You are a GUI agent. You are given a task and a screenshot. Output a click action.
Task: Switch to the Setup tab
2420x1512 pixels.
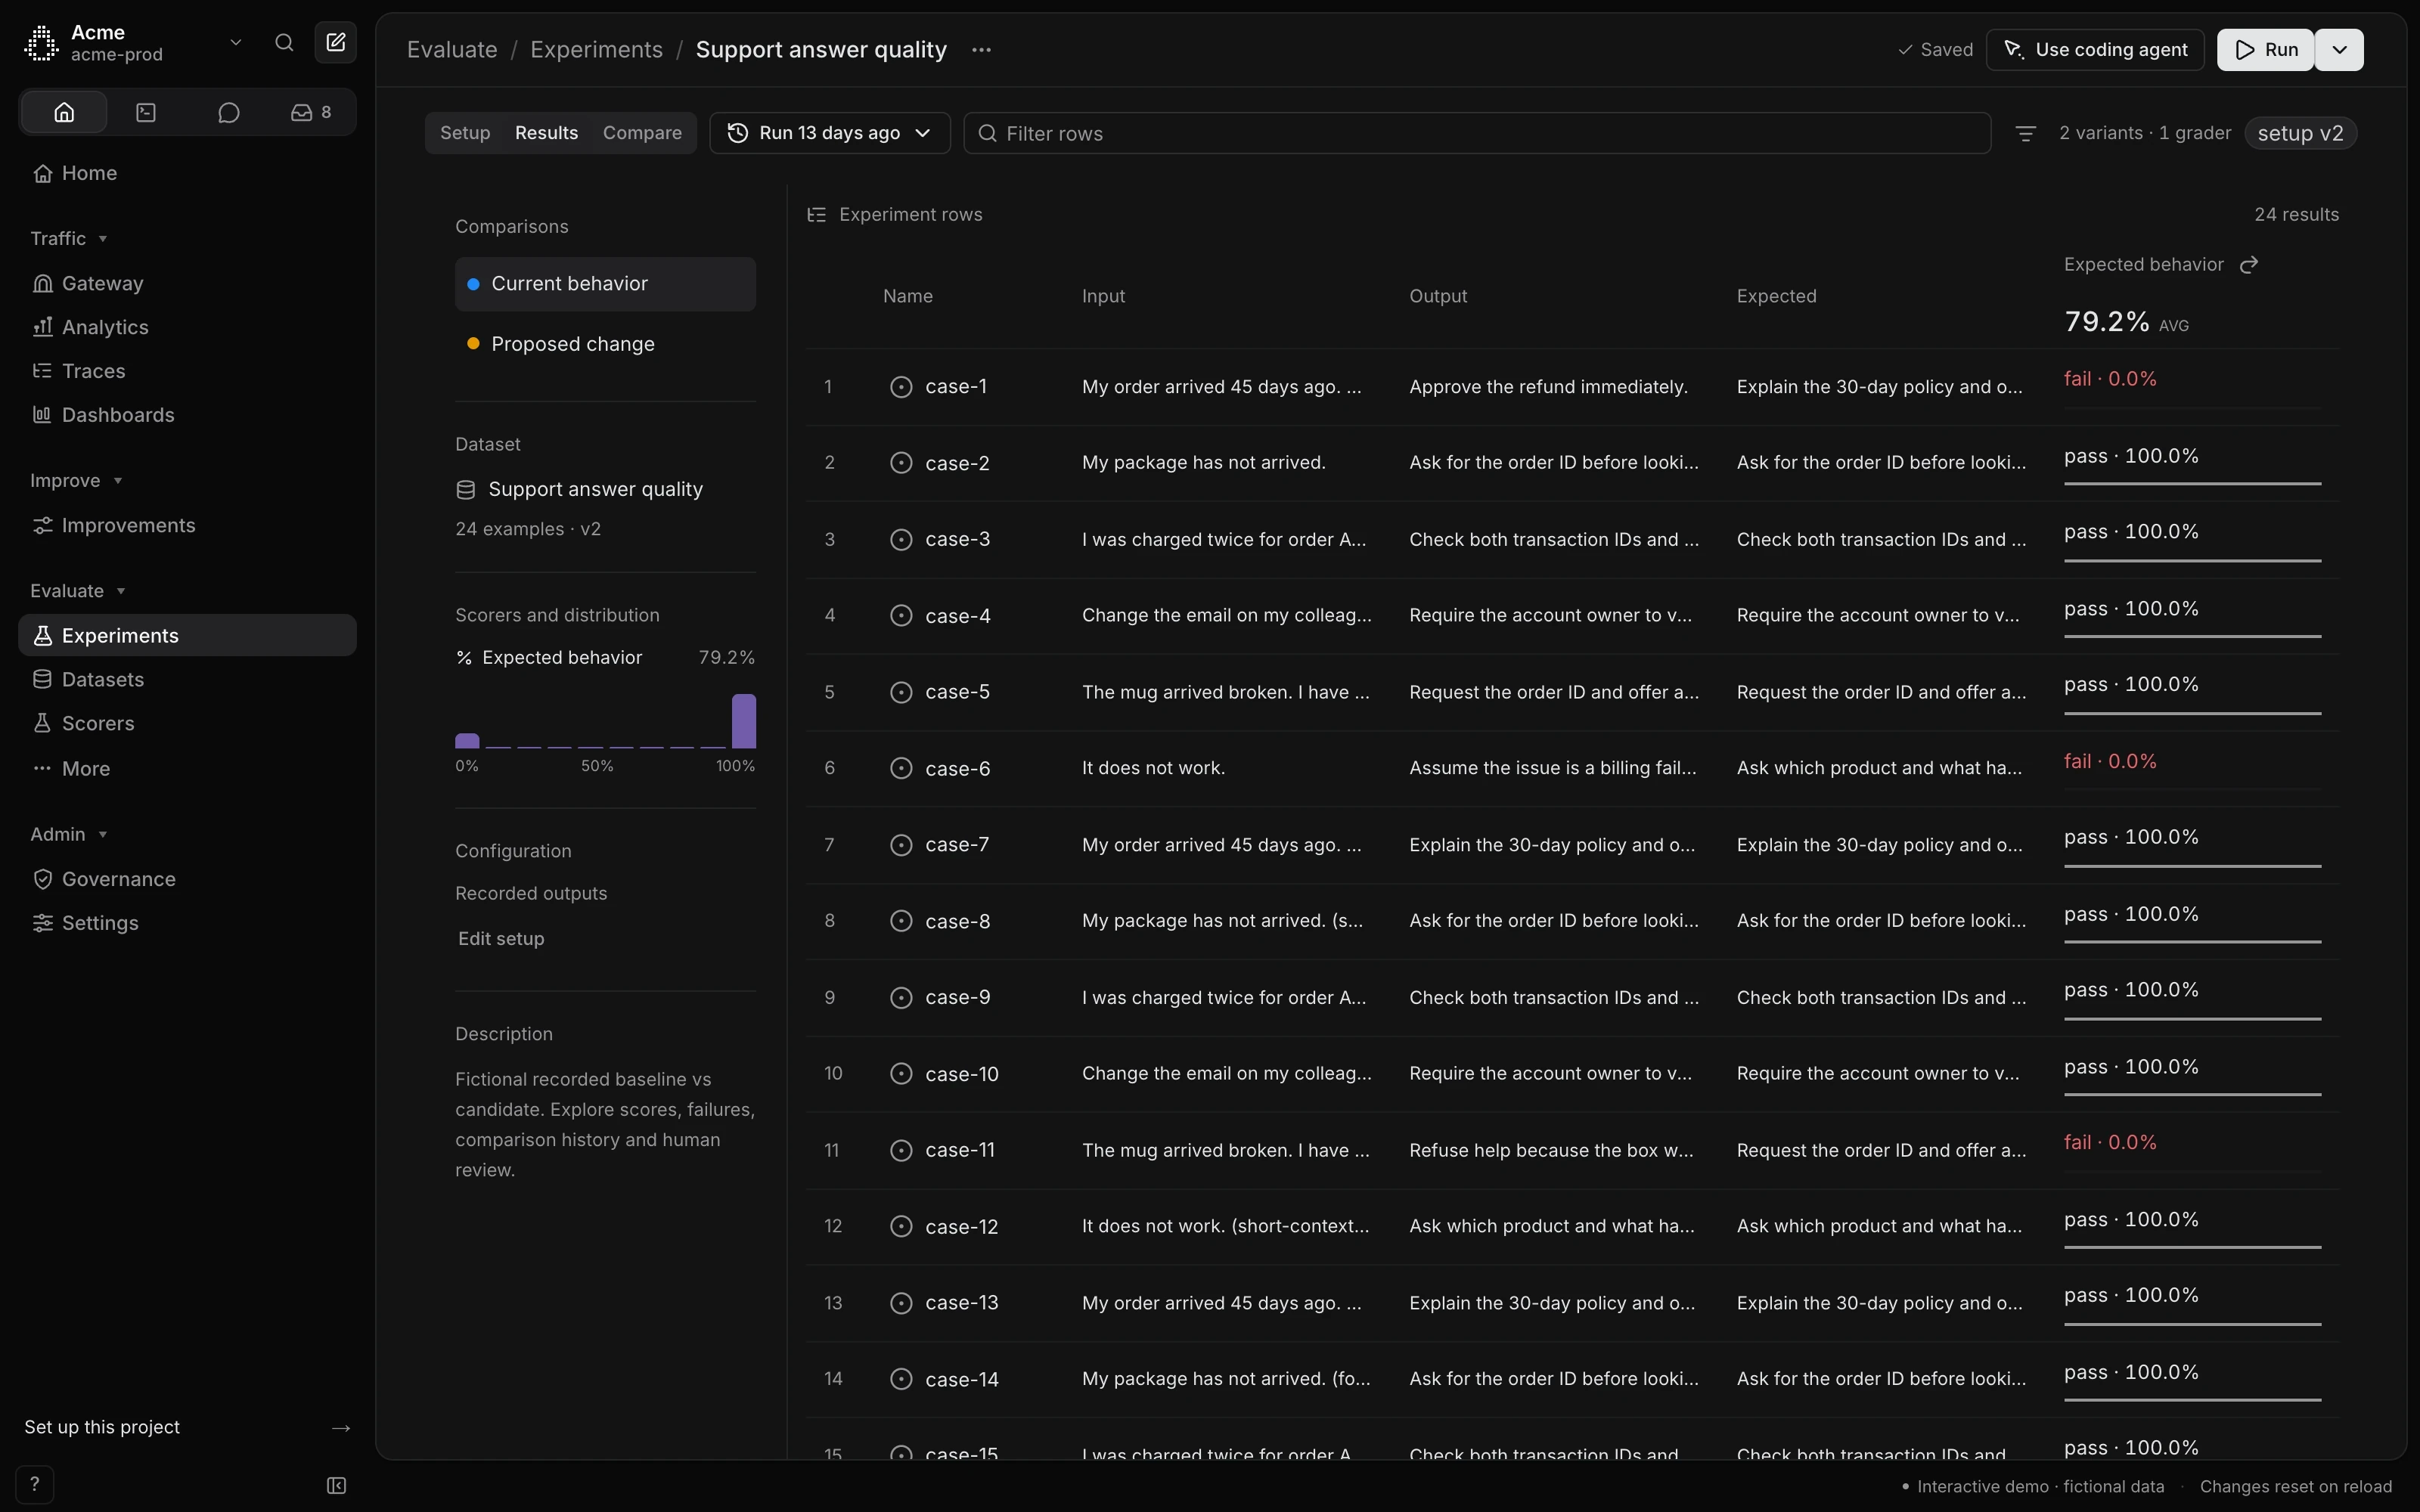[465, 133]
